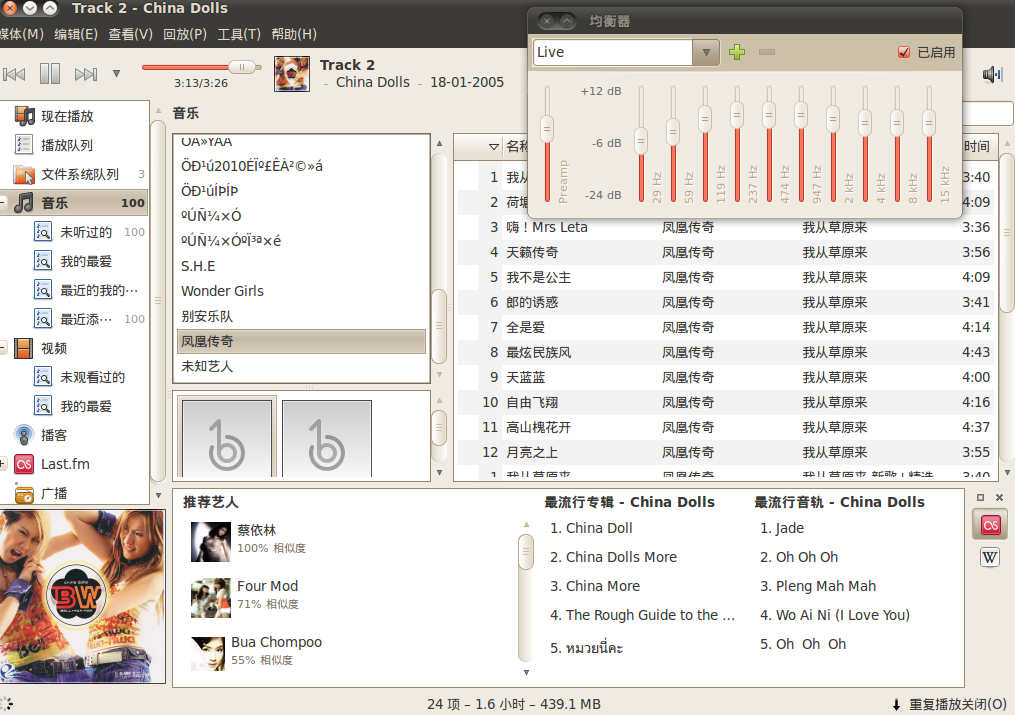
Task: Select artist Wonder Girls in list
Action: pos(301,291)
